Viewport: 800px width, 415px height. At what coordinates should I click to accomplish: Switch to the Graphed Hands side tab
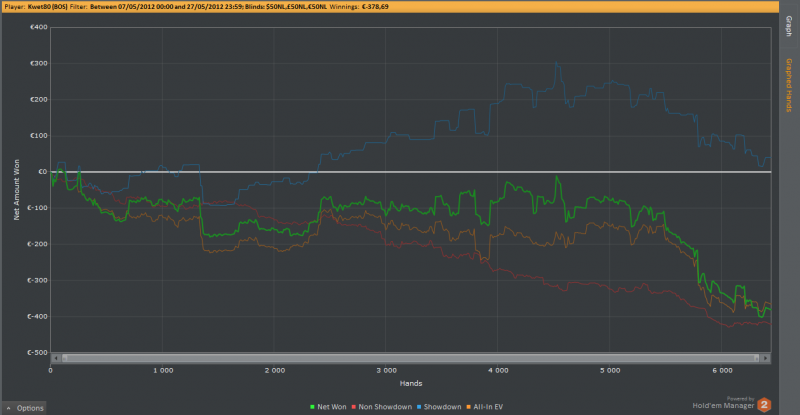(789, 85)
